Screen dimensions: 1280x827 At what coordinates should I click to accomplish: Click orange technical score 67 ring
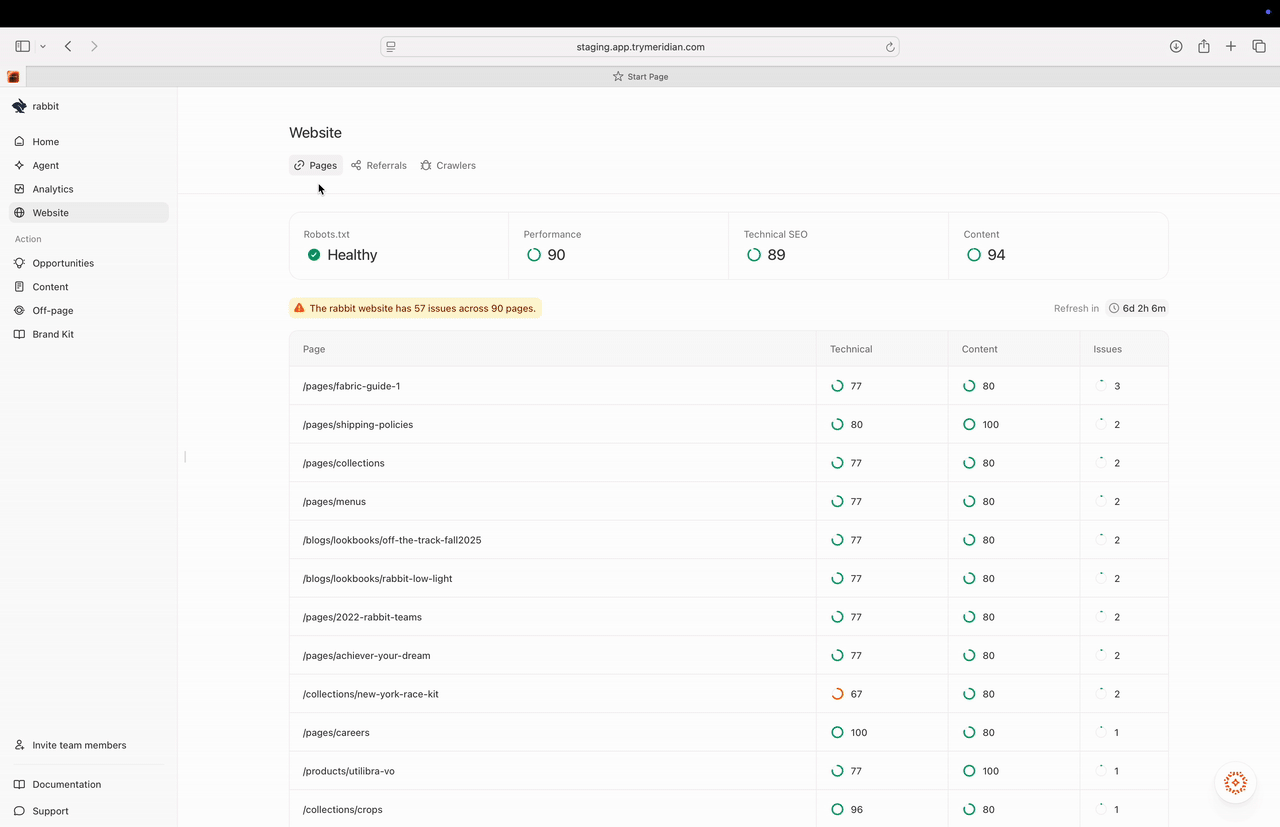tap(838, 694)
